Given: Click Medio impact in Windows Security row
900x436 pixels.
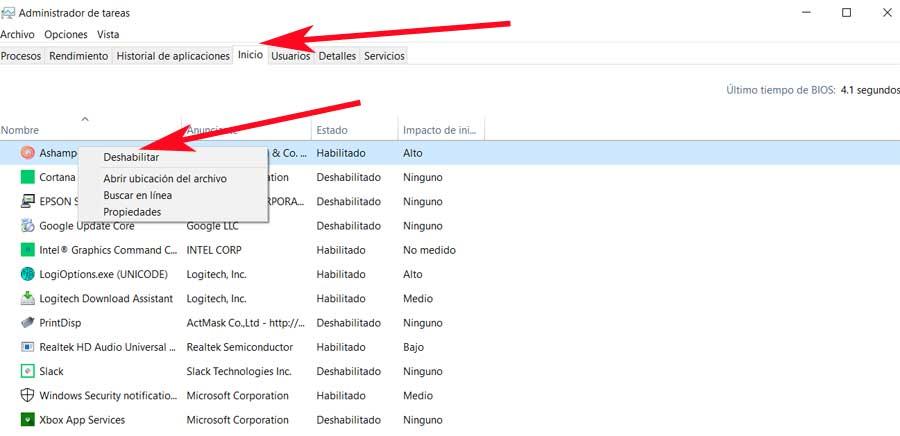Looking at the screenshot, I should 418,395.
